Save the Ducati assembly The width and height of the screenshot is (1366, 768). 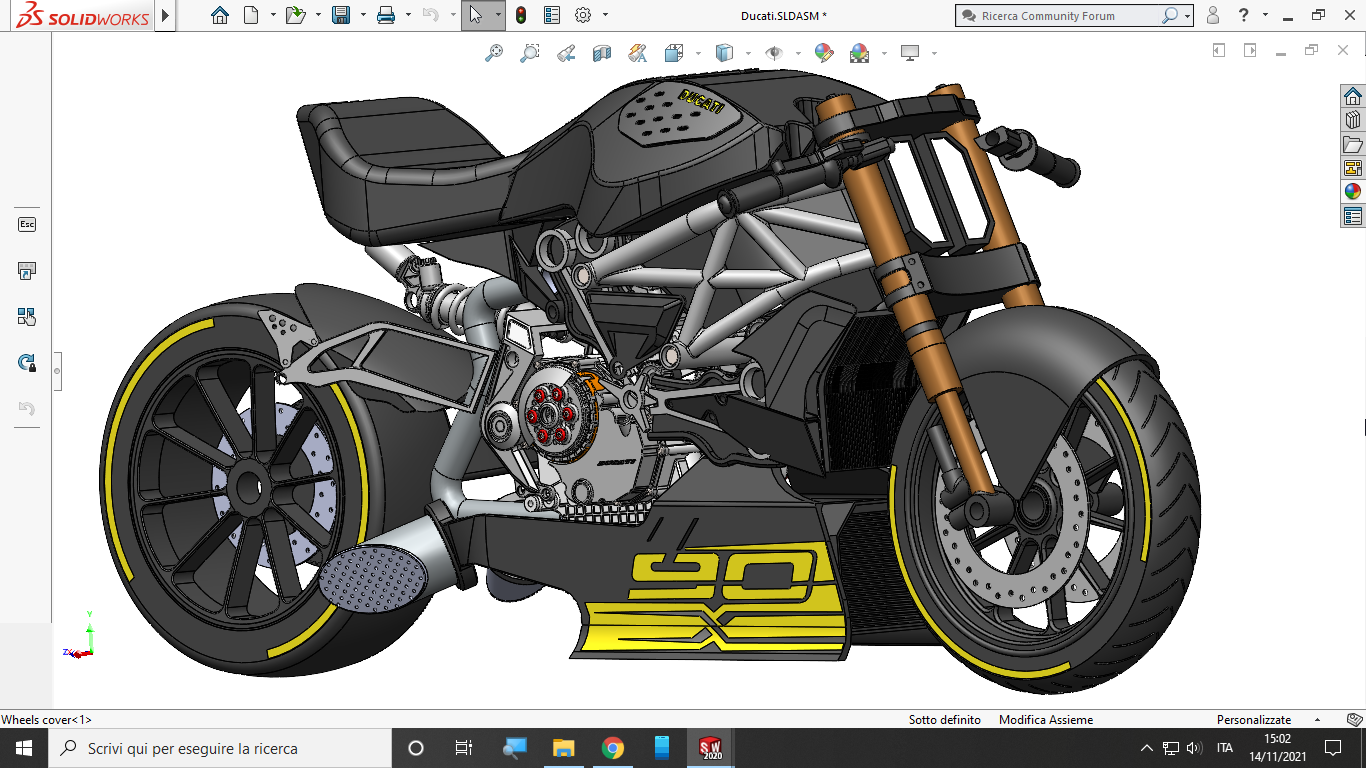tap(341, 15)
